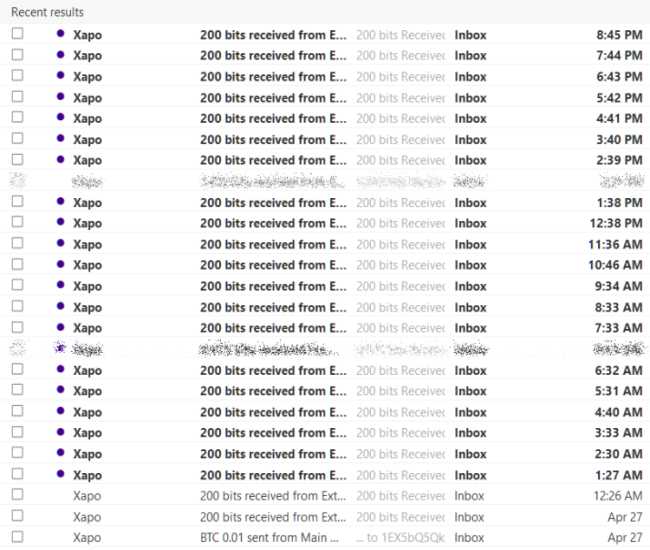The image size is (650, 550).
Task: Click the unread dot of the 2:39 PM email
Action: click(x=61, y=159)
